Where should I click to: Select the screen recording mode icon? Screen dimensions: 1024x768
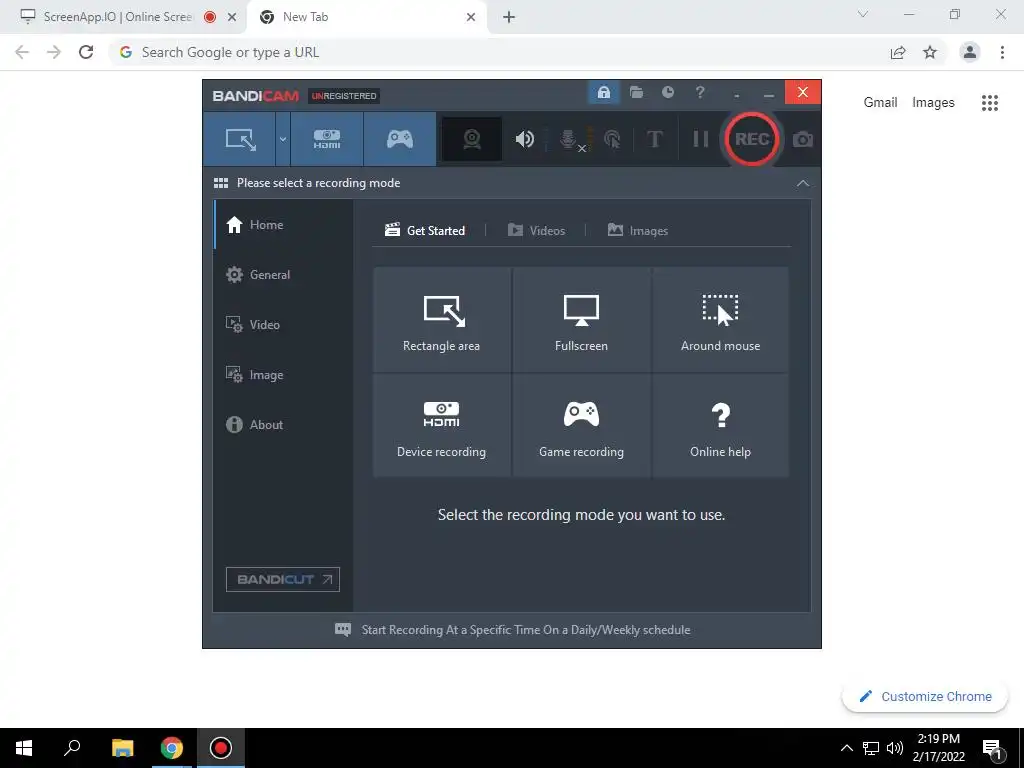coord(240,139)
